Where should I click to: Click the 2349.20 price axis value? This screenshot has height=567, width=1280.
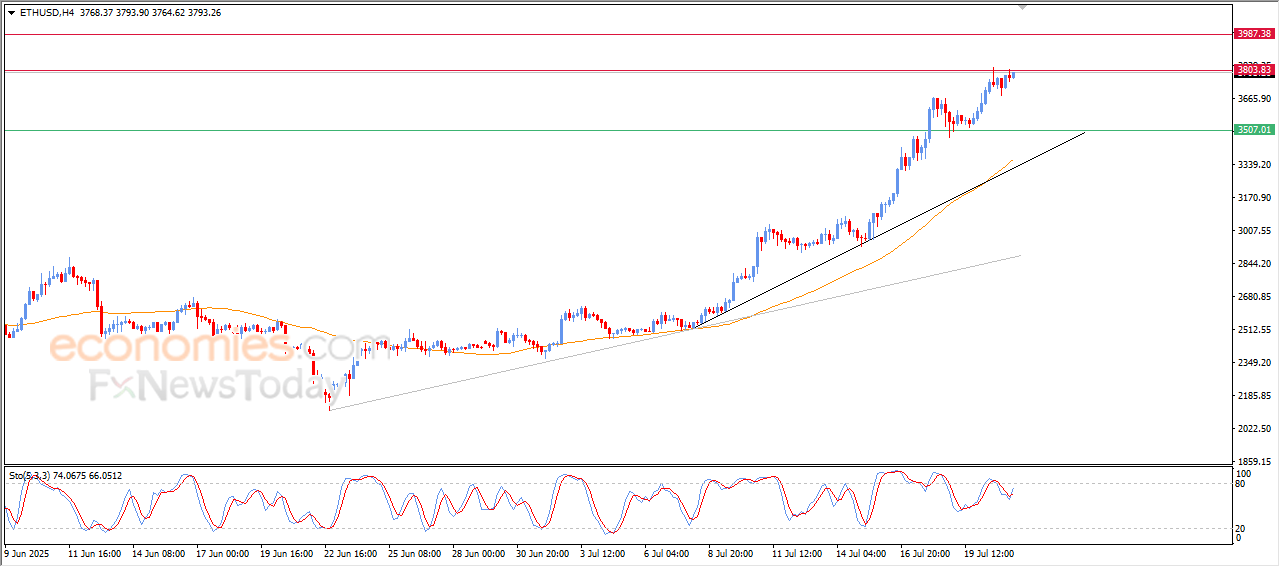click(1254, 363)
